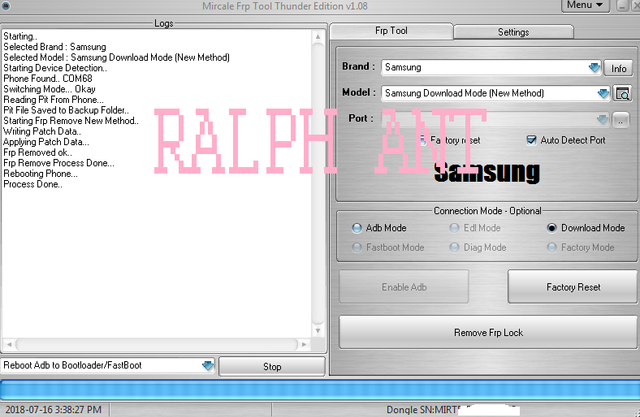Click the date-time status bar entry
Viewport: 640px width, 417px height.
(x=53, y=410)
